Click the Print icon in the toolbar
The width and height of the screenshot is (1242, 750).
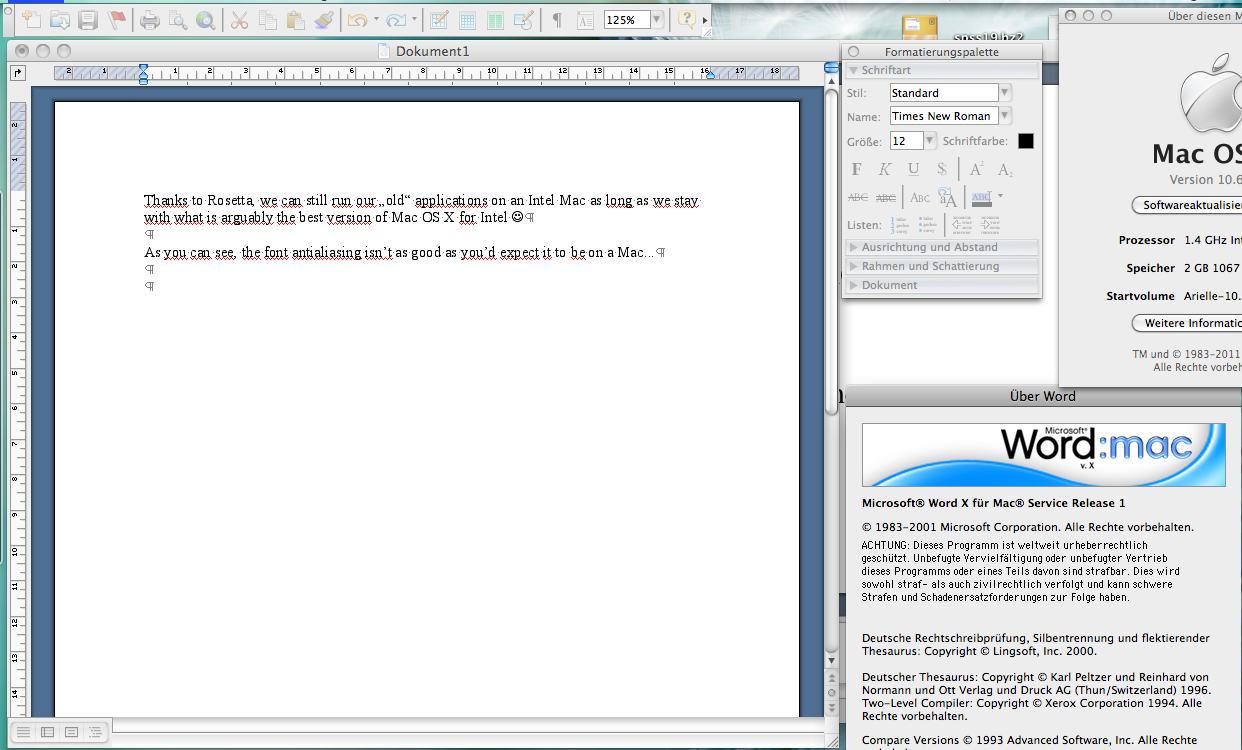click(150, 19)
